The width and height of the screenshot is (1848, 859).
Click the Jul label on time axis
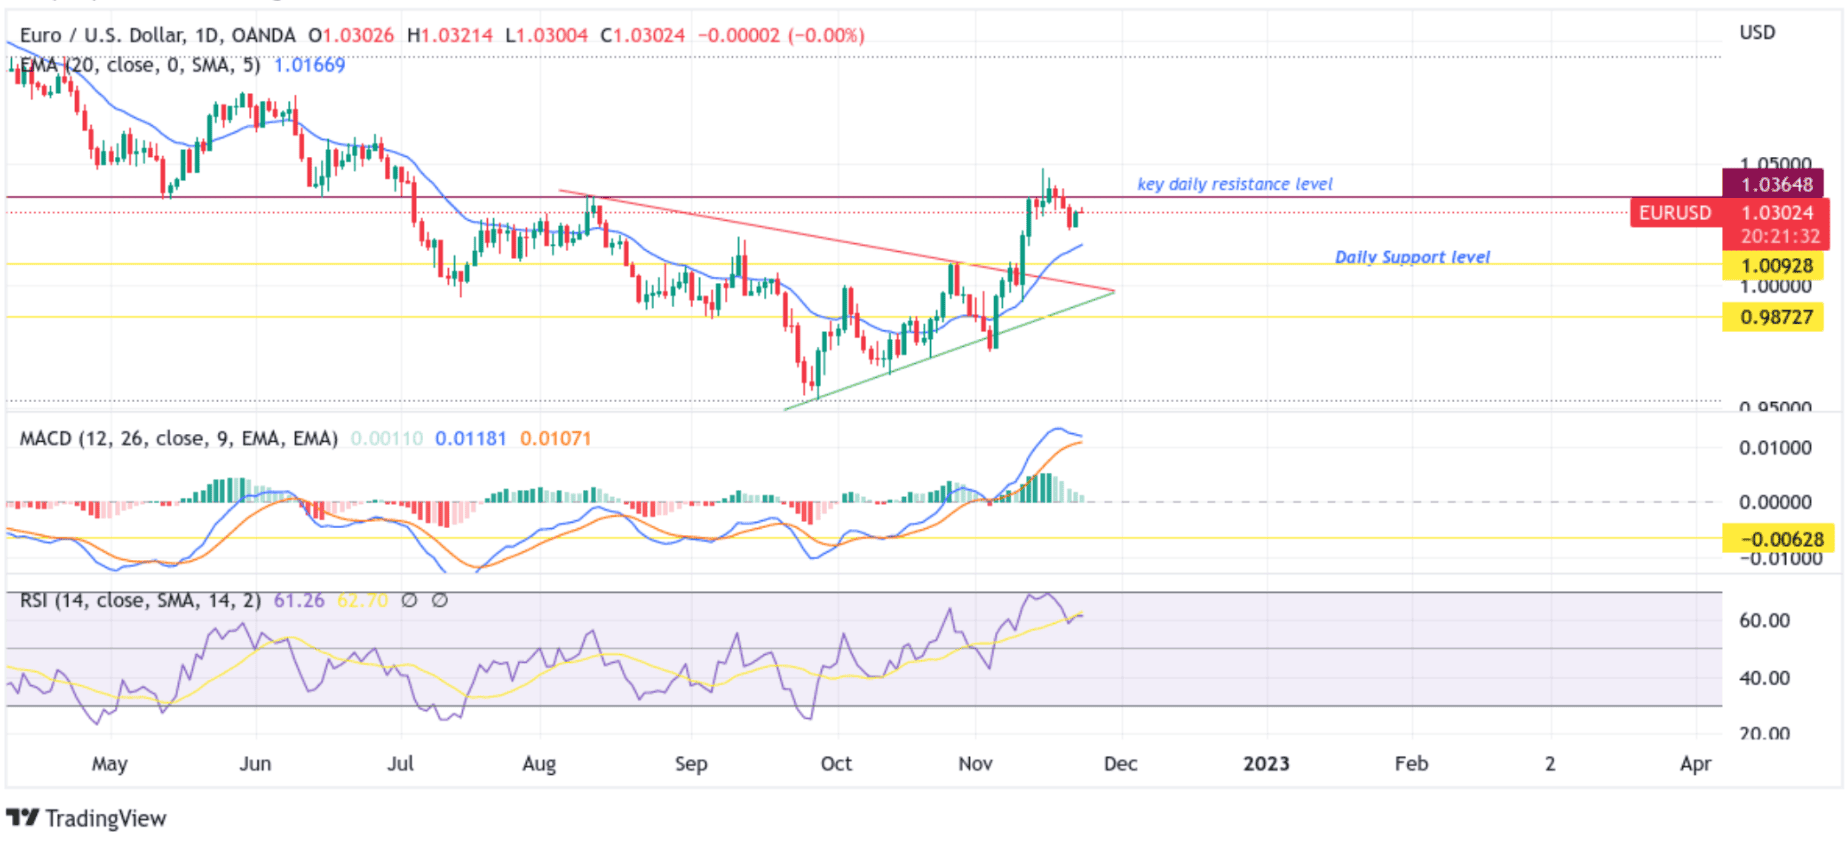tap(400, 763)
